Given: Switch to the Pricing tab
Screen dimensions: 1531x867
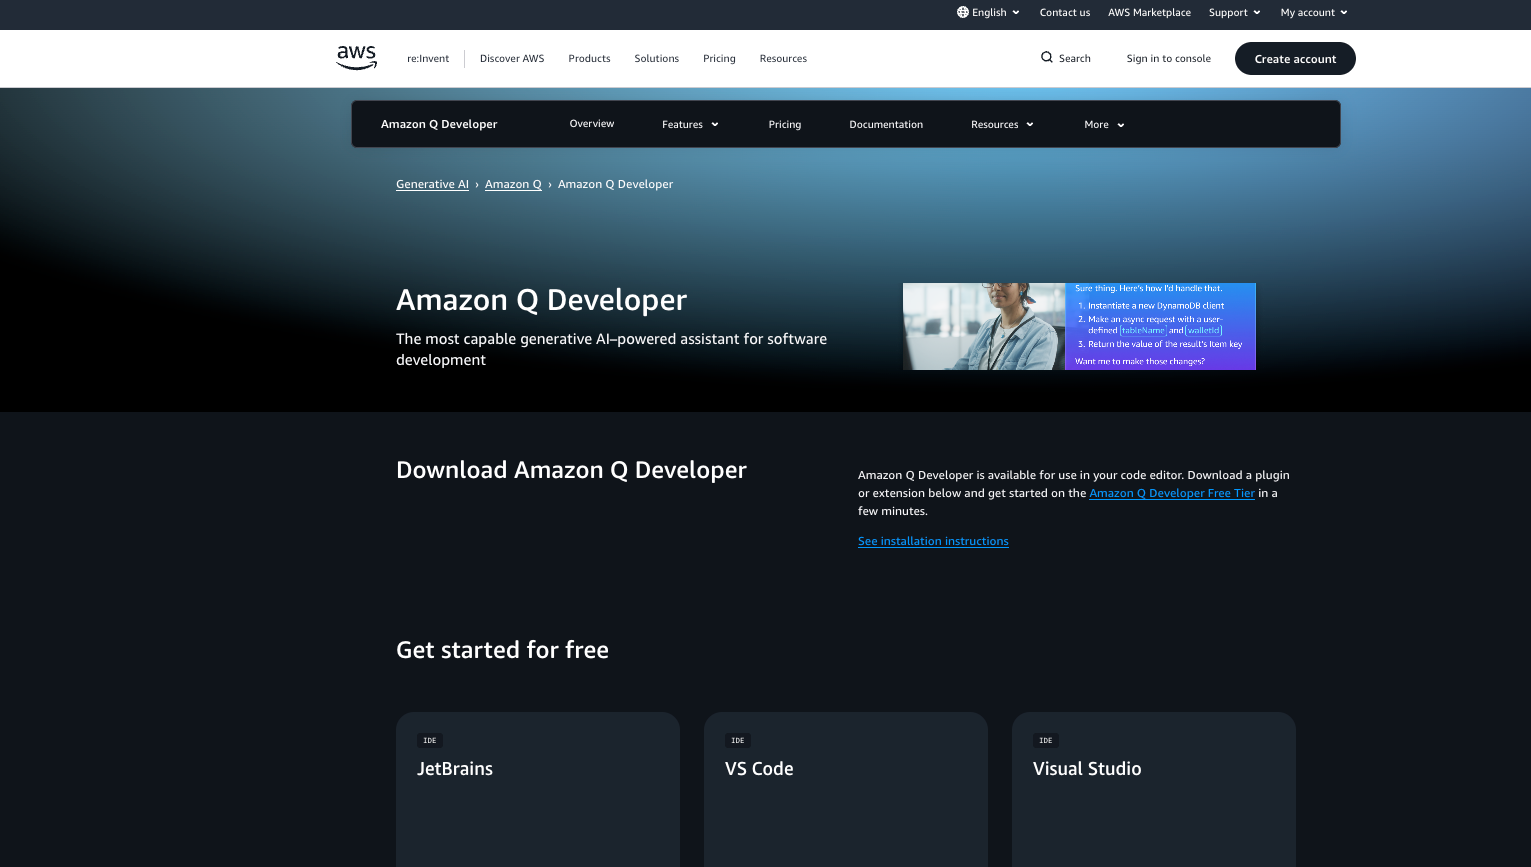Looking at the screenshot, I should 785,124.
